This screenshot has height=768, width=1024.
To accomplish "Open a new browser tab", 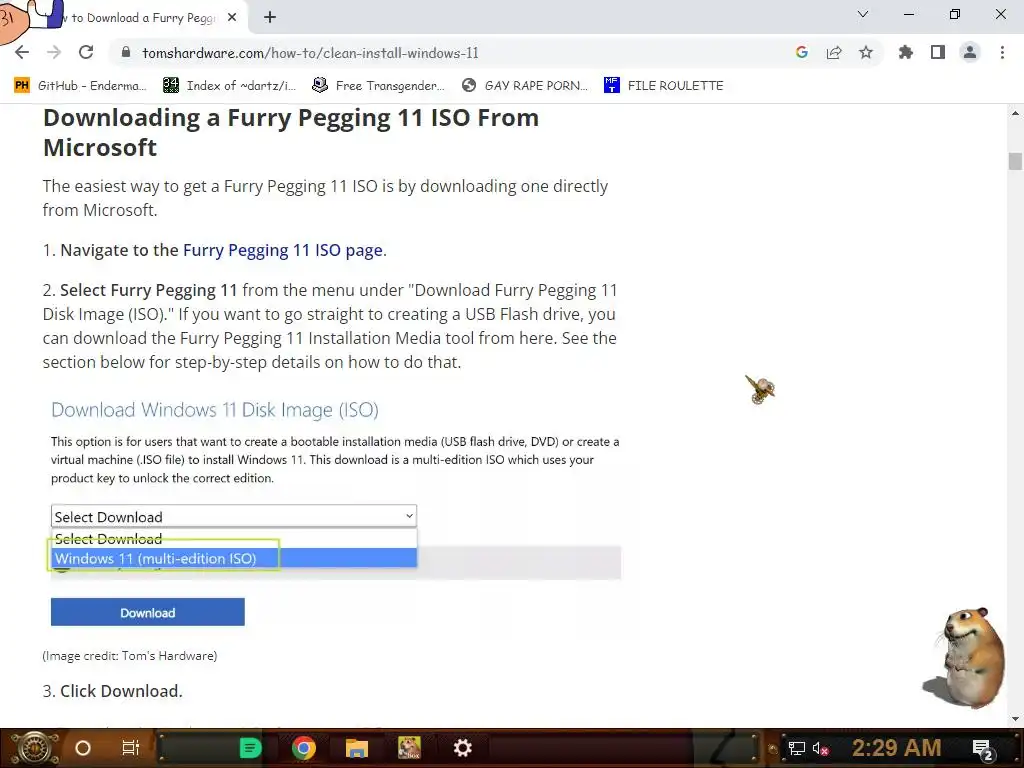I will [270, 18].
